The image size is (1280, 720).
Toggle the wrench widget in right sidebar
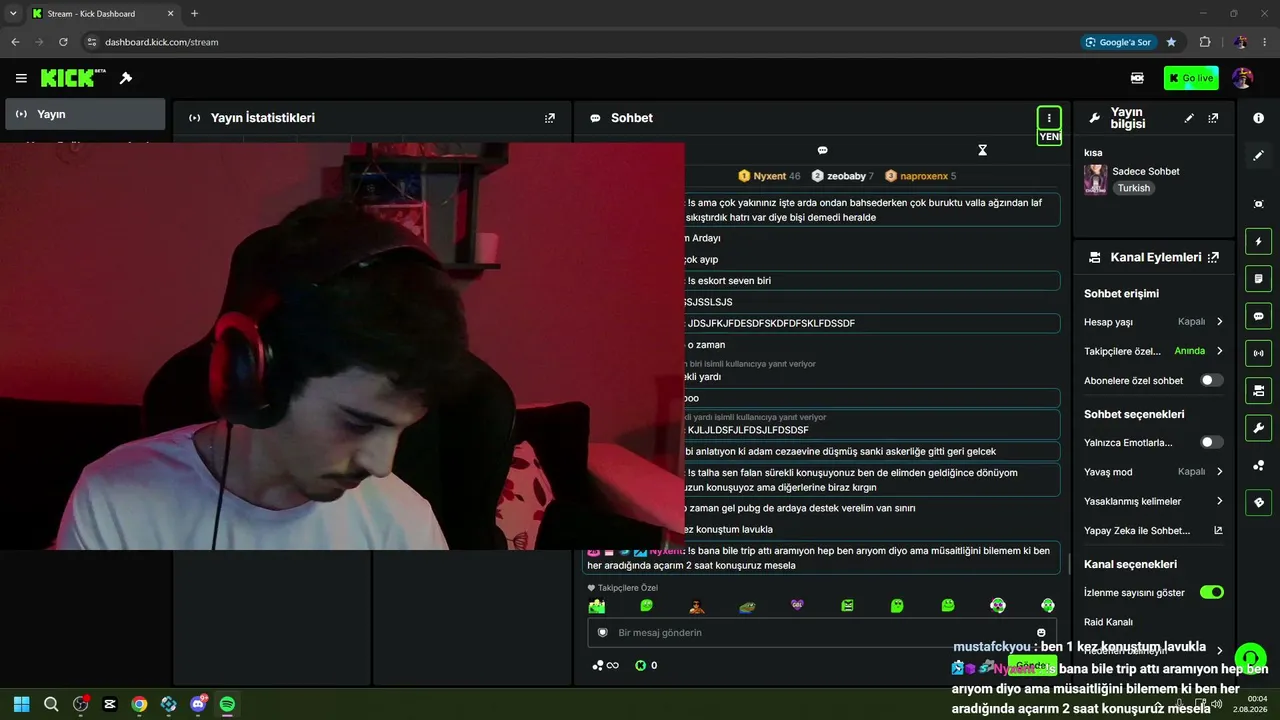click(1258, 428)
